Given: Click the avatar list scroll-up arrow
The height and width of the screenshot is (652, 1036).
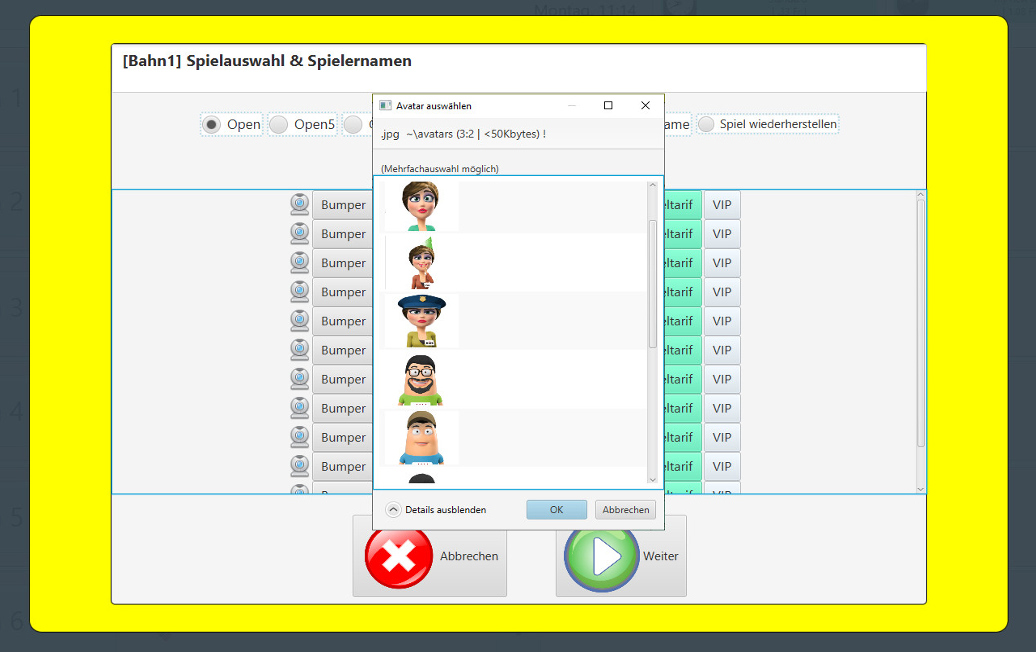Looking at the screenshot, I should [653, 185].
